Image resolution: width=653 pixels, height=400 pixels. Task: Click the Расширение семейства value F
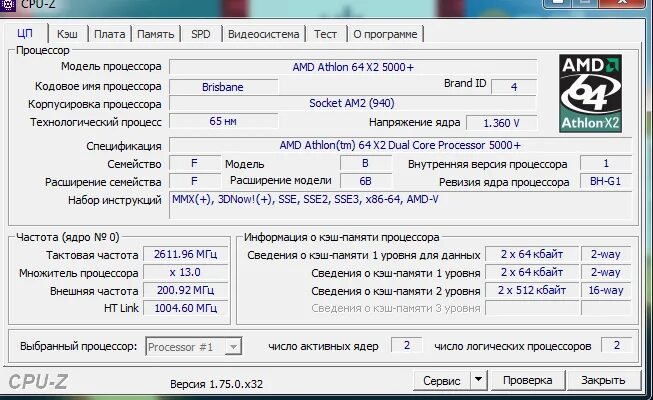pos(194,181)
